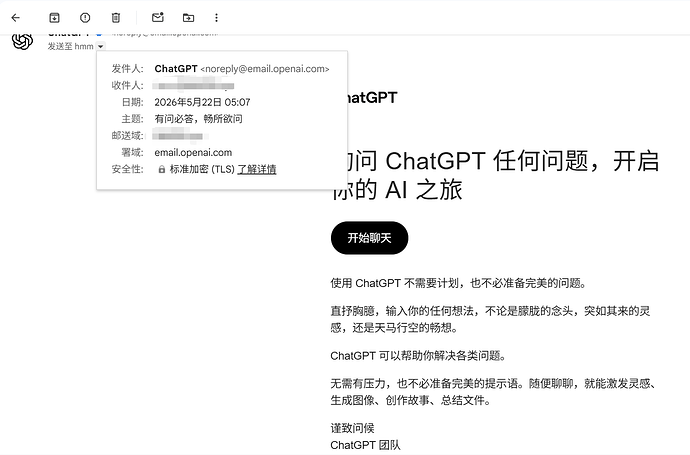690x455 pixels.
Task: Click the 发件人 label in details popup
Action: click(128, 69)
